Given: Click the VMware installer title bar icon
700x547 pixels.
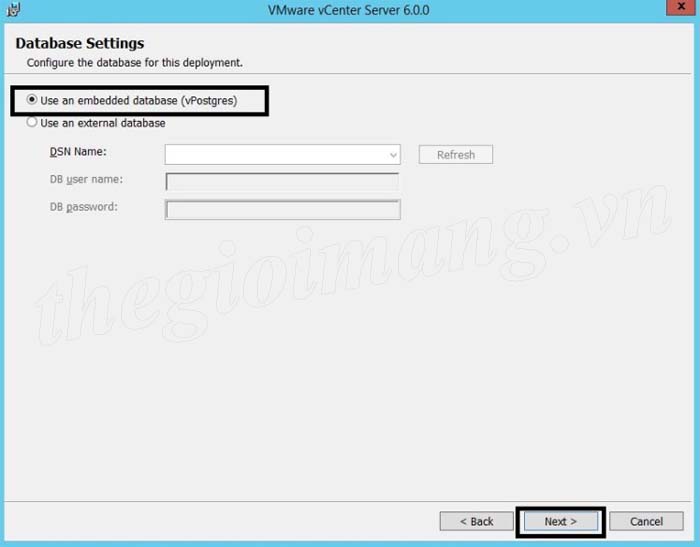Looking at the screenshot, I should [x=13, y=9].
